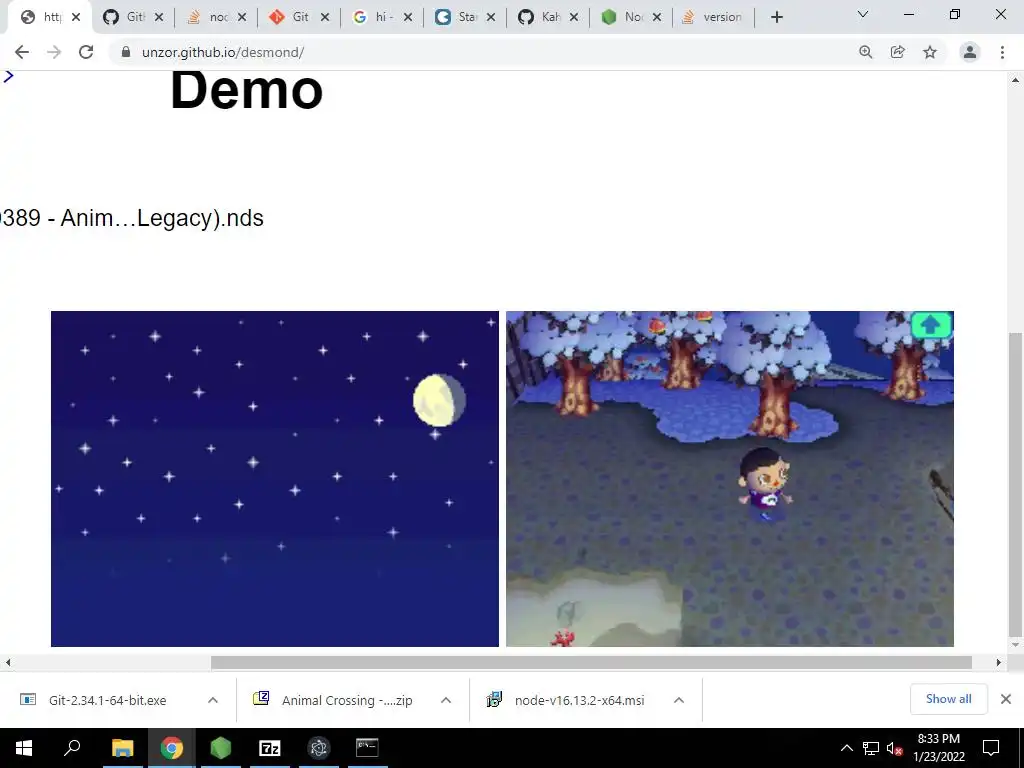Open the Windows Start menu
Screen dimensions: 1024x768
click(24, 748)
